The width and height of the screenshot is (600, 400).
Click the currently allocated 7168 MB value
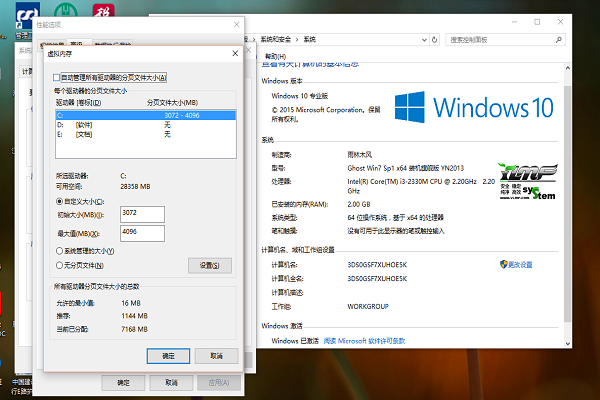pos(134,329)
